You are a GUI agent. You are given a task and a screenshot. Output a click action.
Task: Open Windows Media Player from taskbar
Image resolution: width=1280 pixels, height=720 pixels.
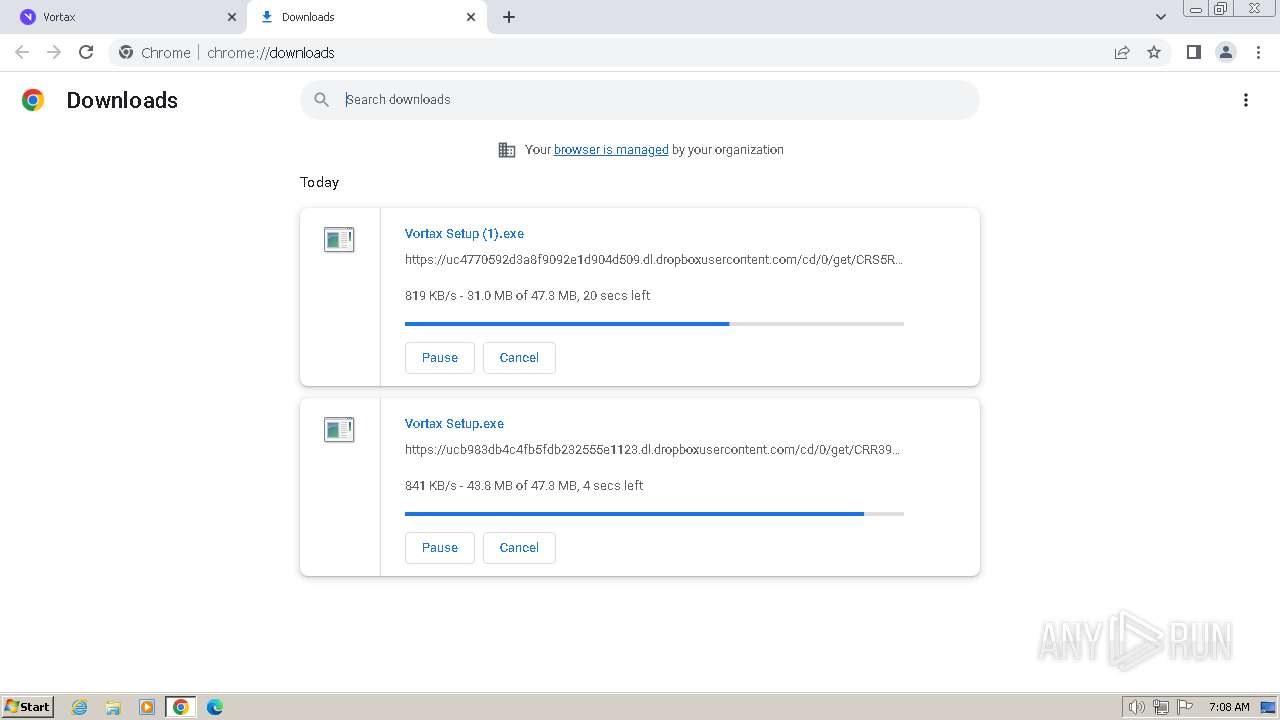pyautogui.click(x=147, y=707)
